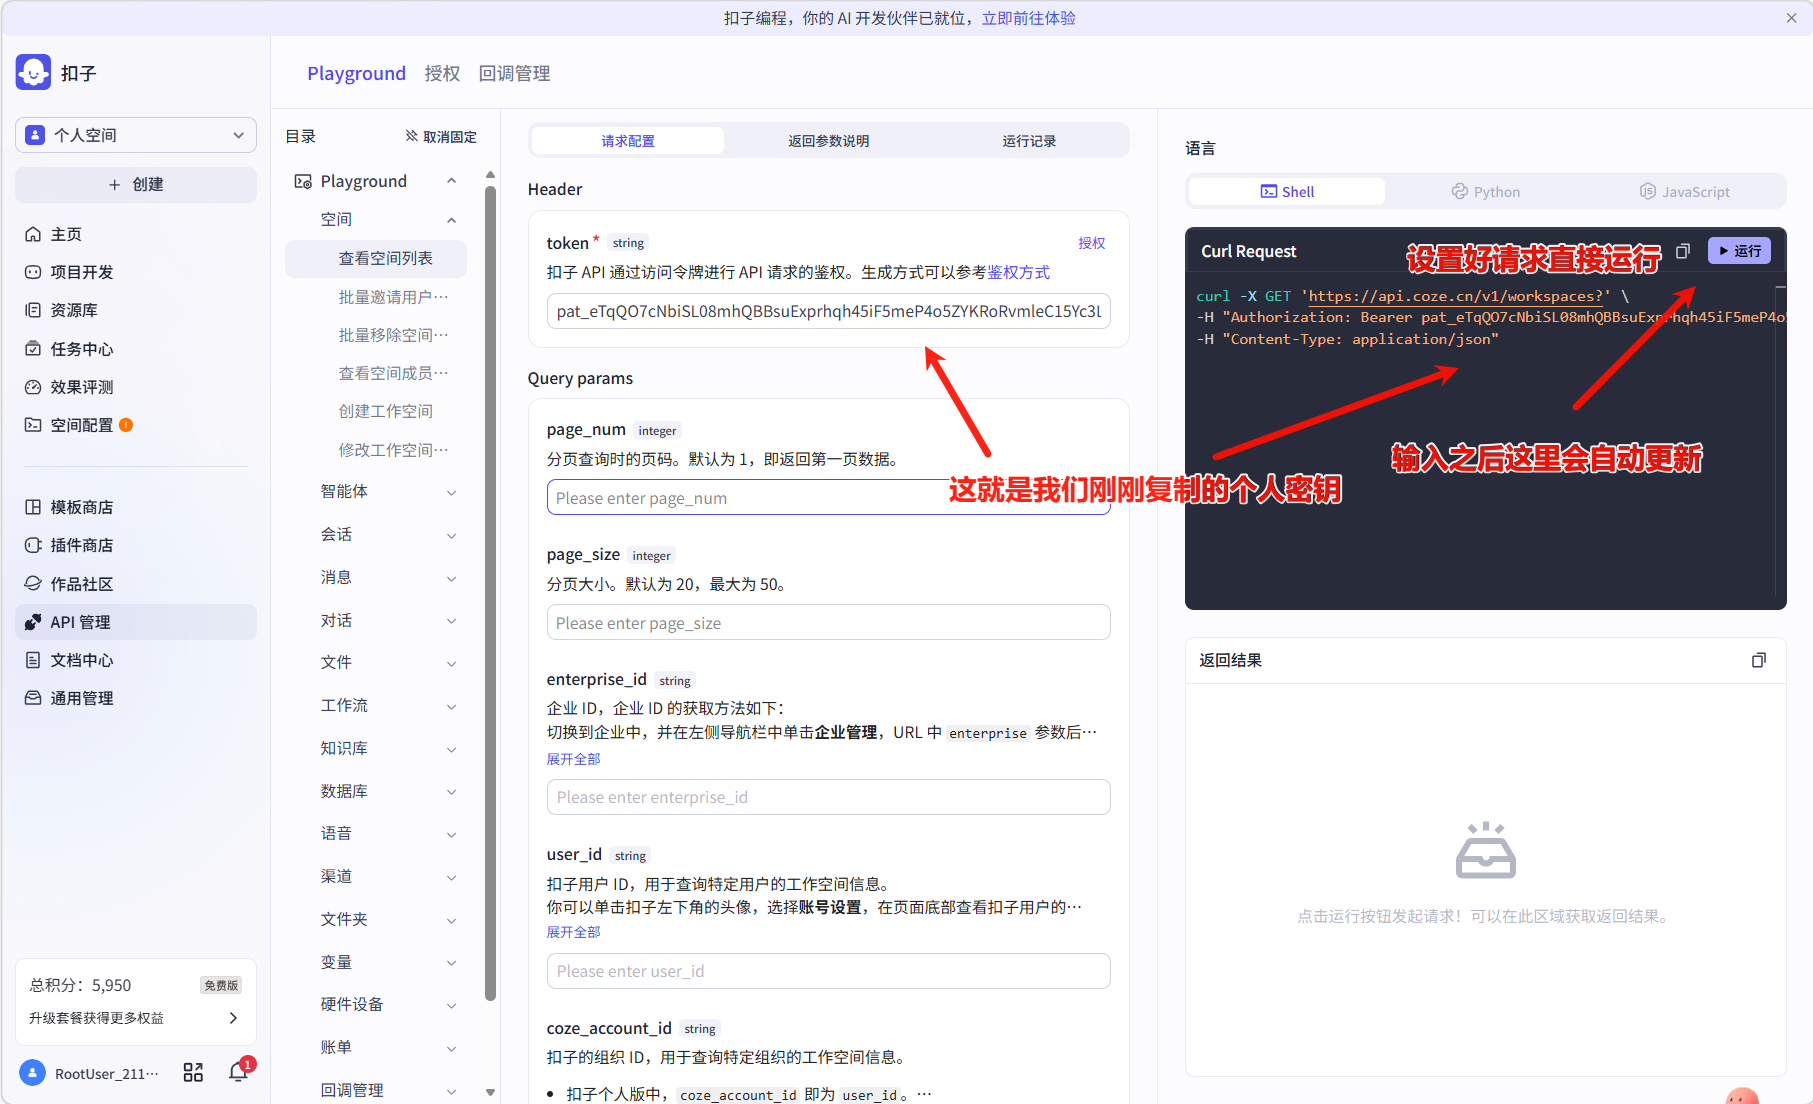Click the 创建 create button
Viewport: 1813px width, 1104px height.
(136, 184)
